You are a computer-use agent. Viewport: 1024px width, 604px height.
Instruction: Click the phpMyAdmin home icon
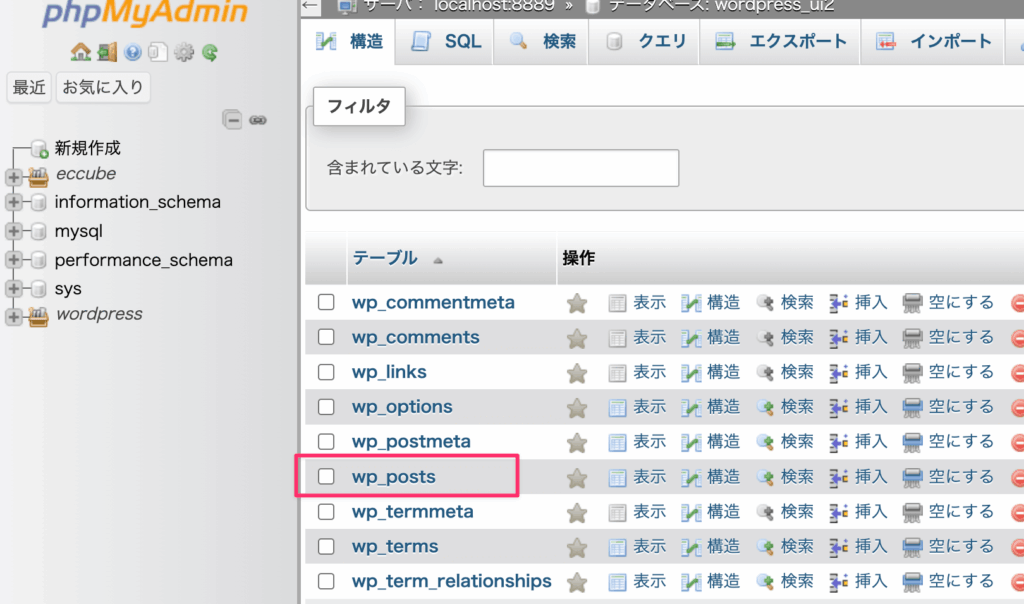pos(81,52)
